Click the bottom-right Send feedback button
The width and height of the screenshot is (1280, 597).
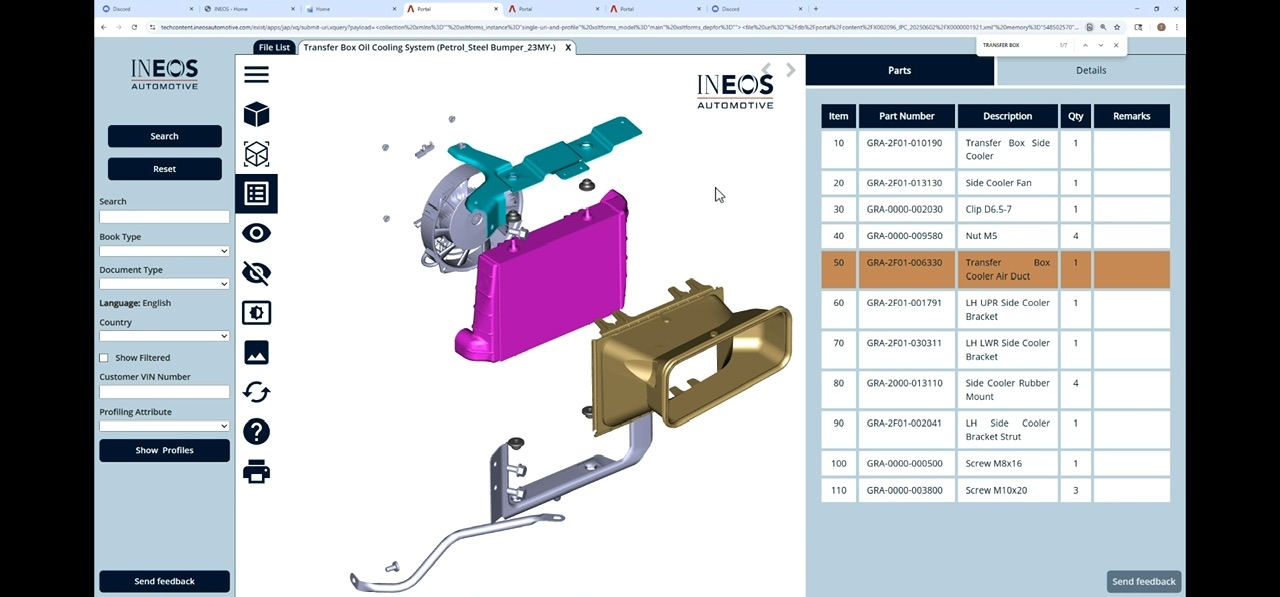[1144, 581]
